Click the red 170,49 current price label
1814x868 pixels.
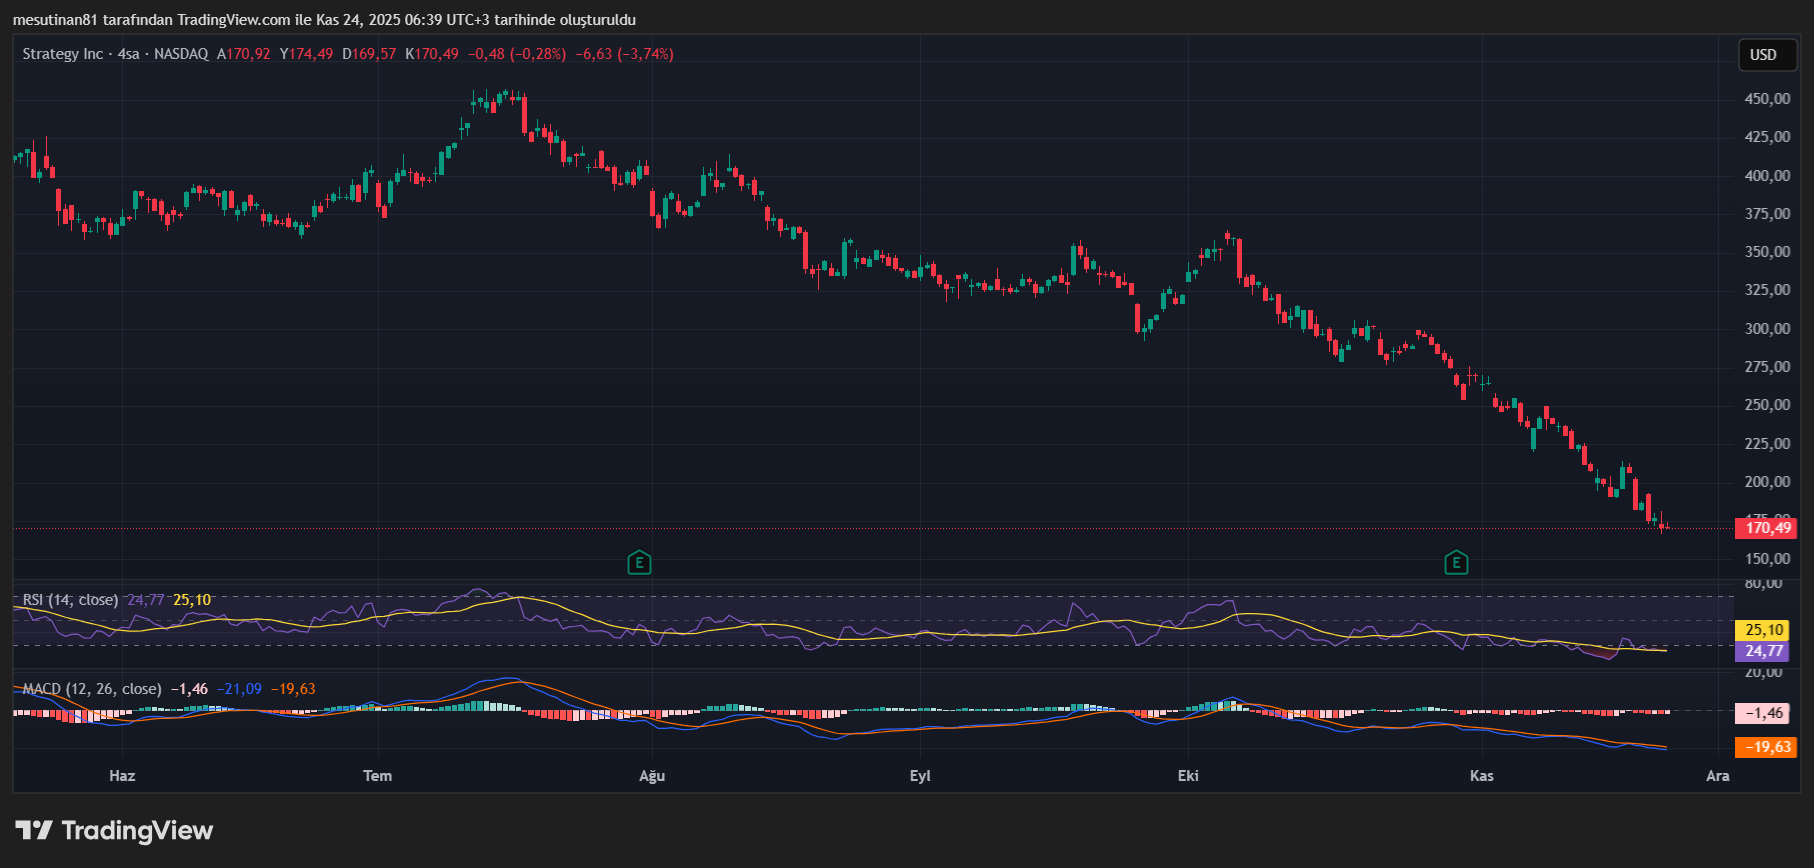coord(1767,528)
